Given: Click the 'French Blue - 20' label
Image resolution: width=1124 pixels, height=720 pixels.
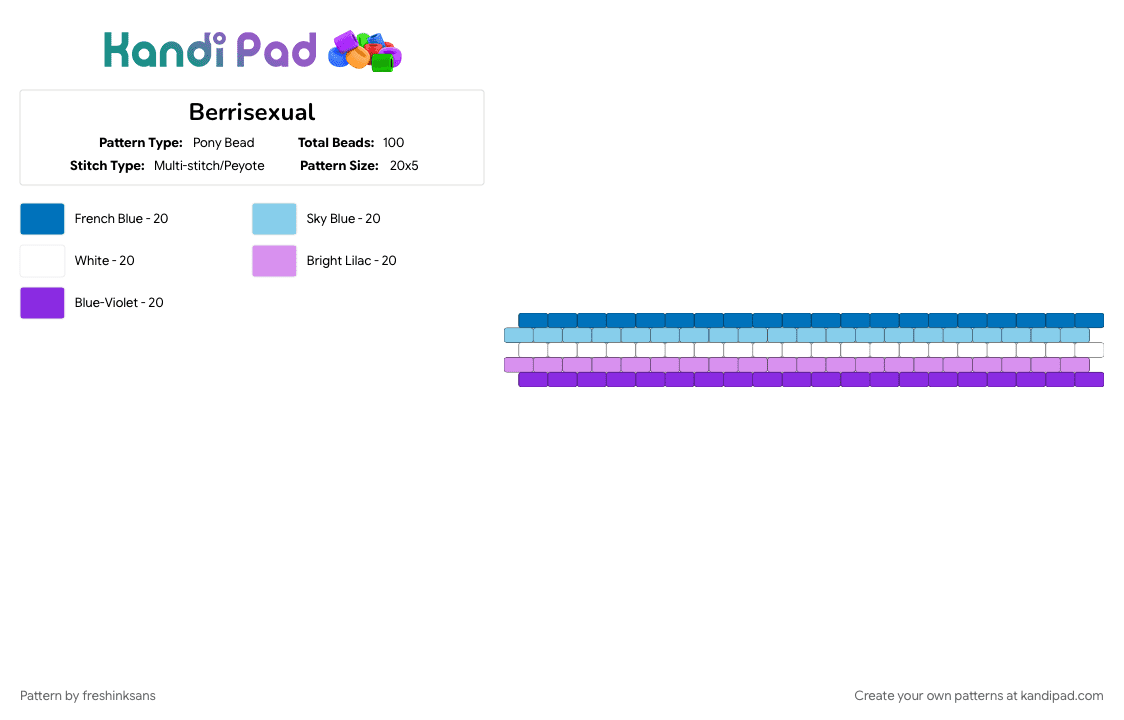Looking at the screenshot, I should (x=121, y=219).
